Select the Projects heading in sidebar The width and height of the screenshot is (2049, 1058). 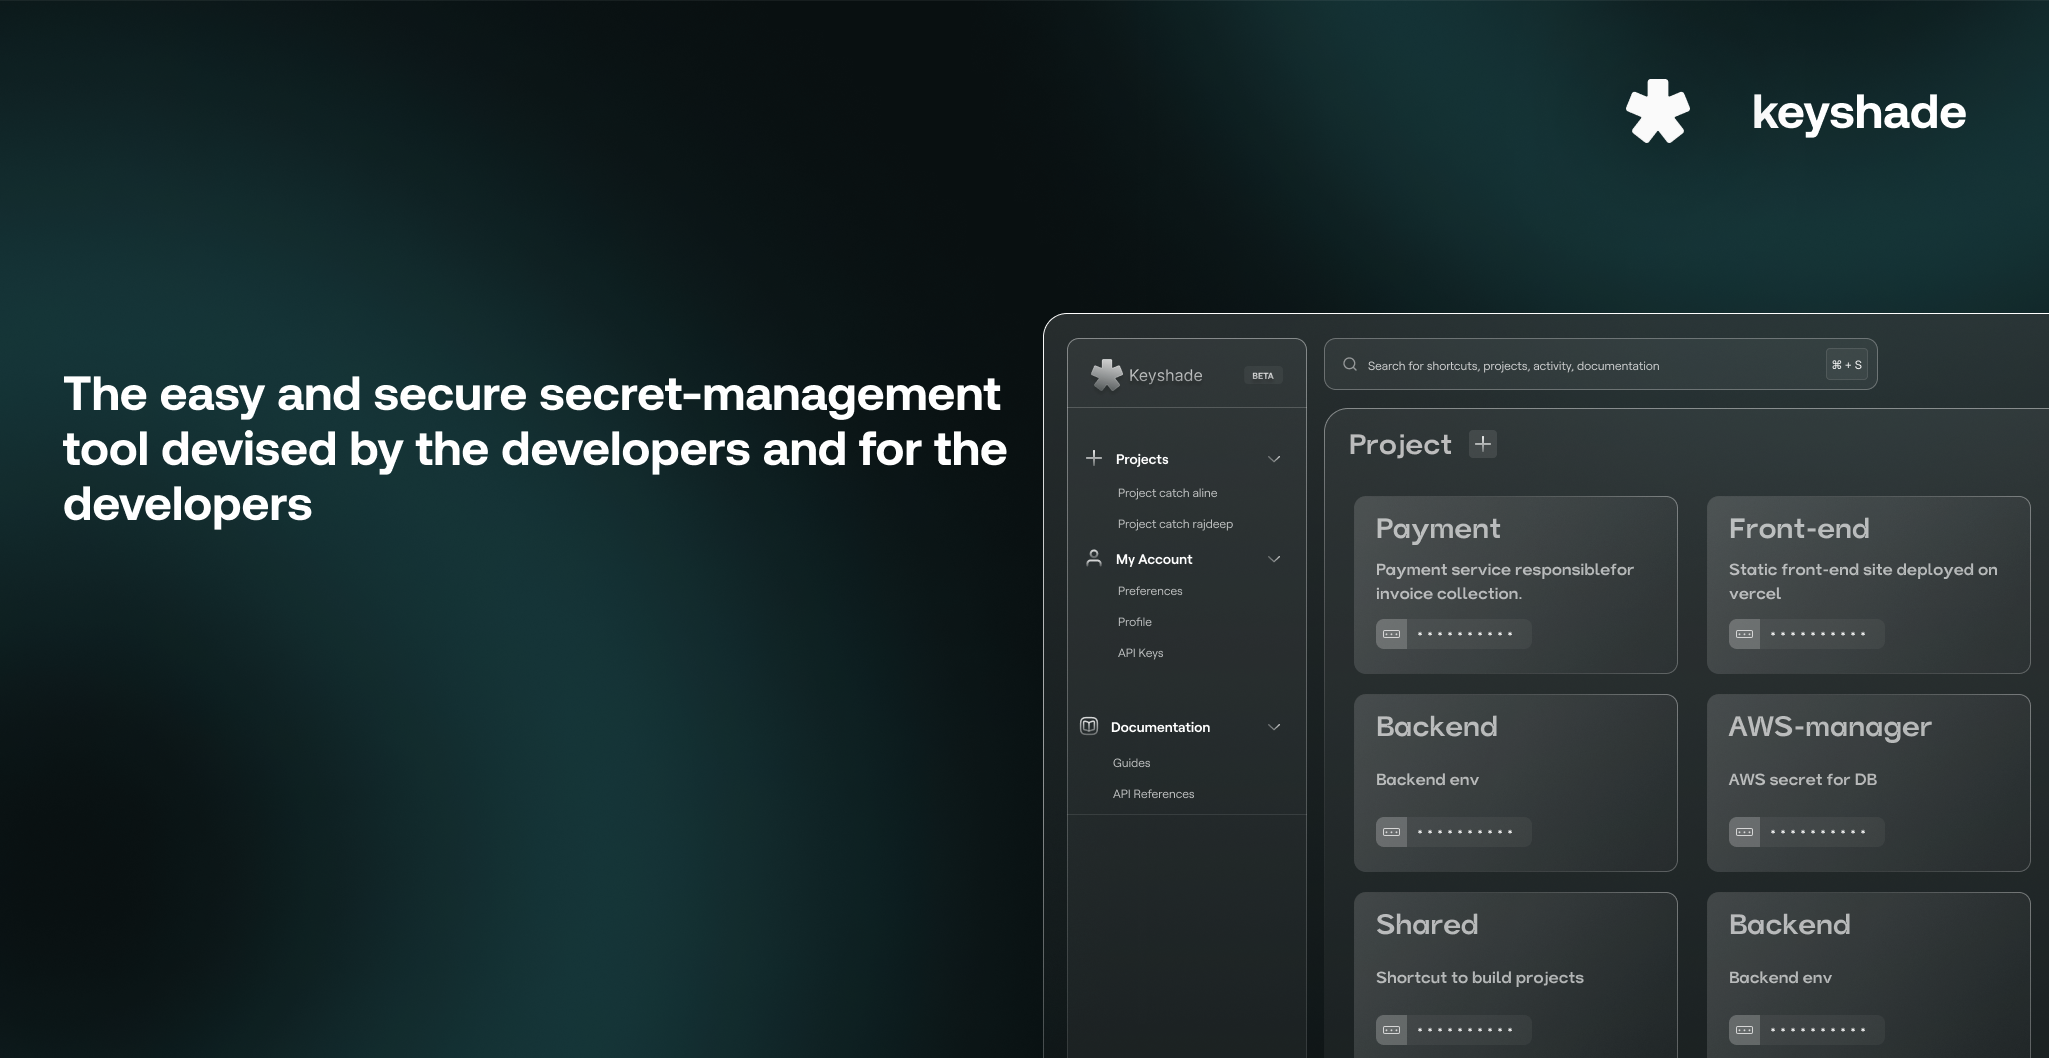(x=1142, y=459)
